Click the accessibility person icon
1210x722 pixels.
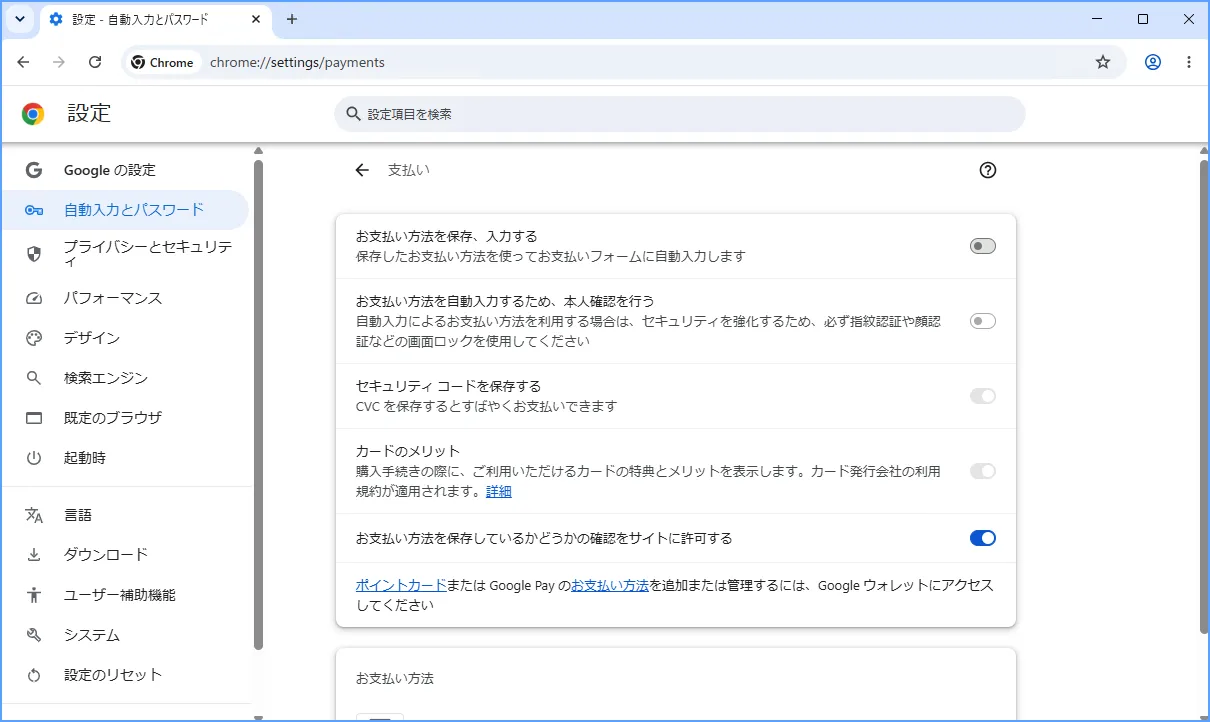pyautogui.click(x=34, y=595)
